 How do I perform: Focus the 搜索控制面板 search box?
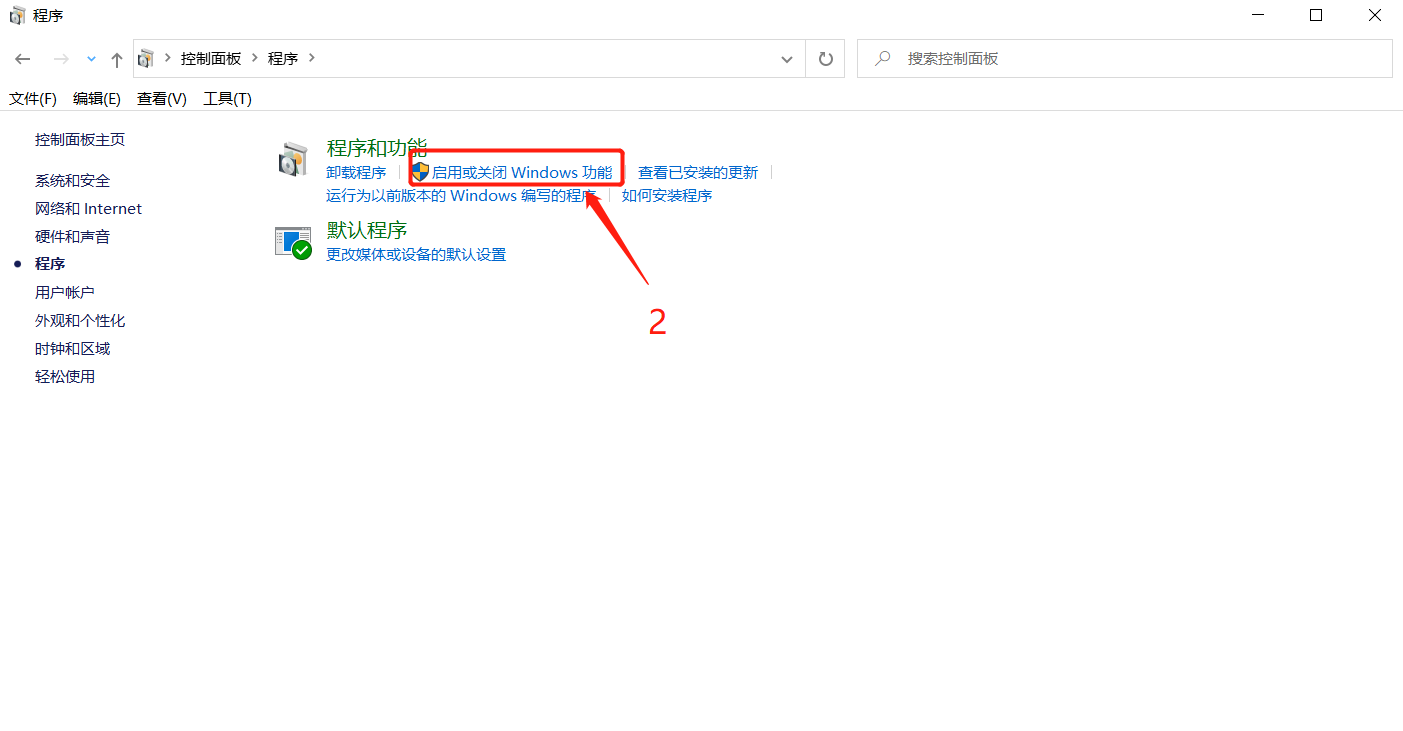click(x=1125, y=58)
